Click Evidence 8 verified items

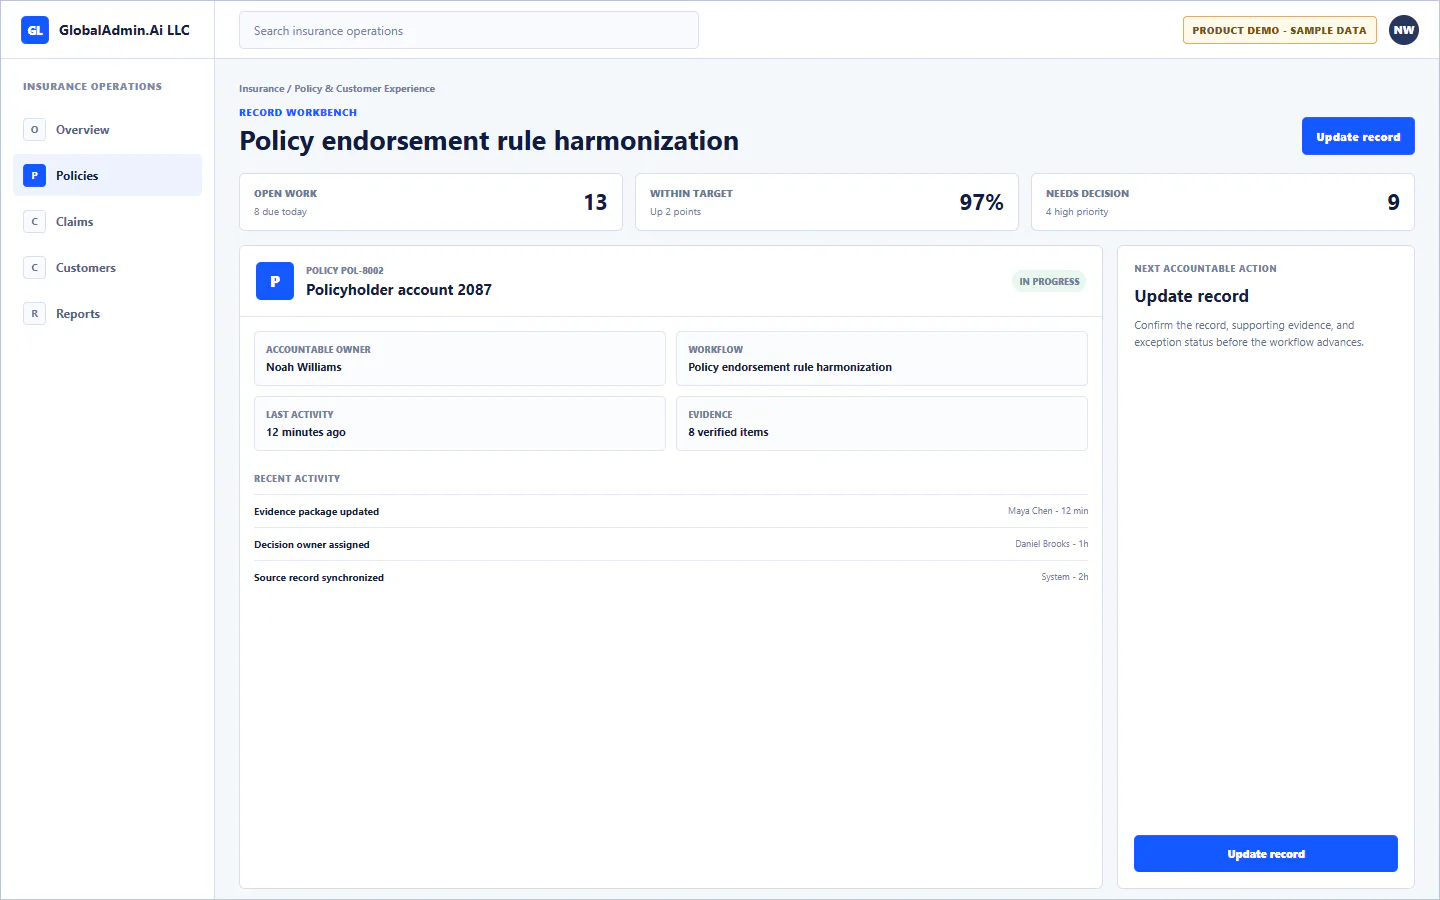point(882,423)
